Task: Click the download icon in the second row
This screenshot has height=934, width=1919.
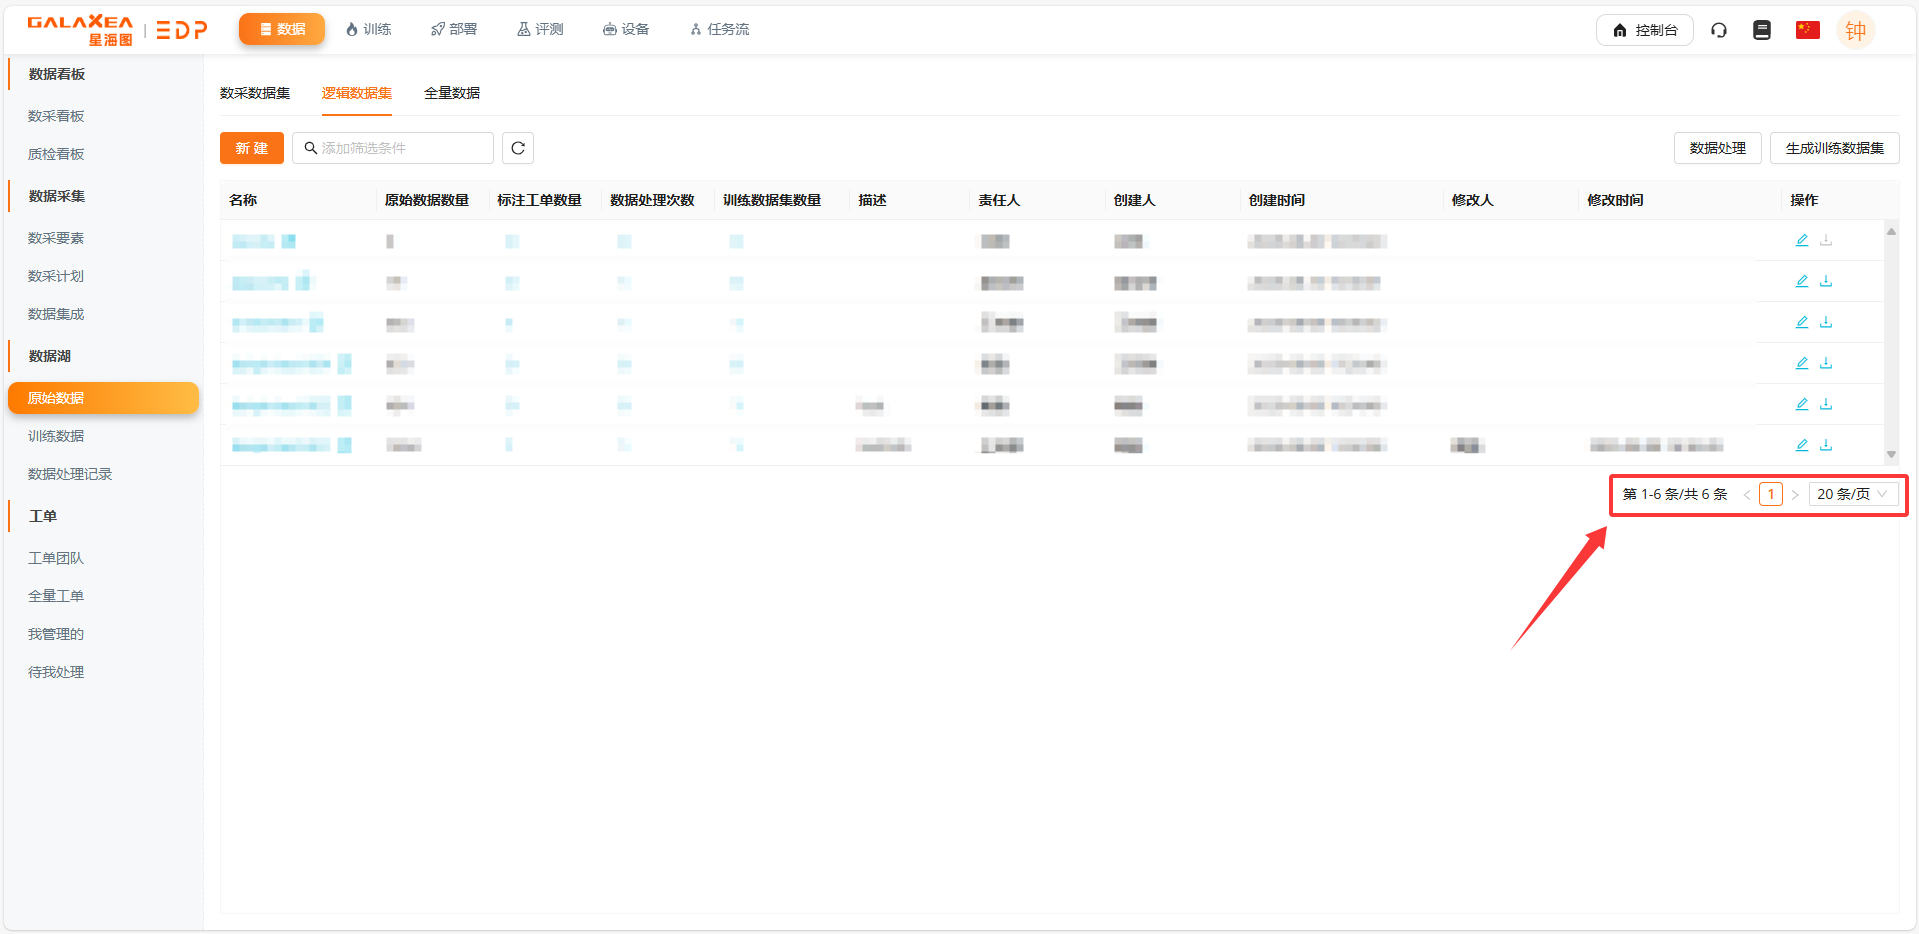Action: [1826, 281]
